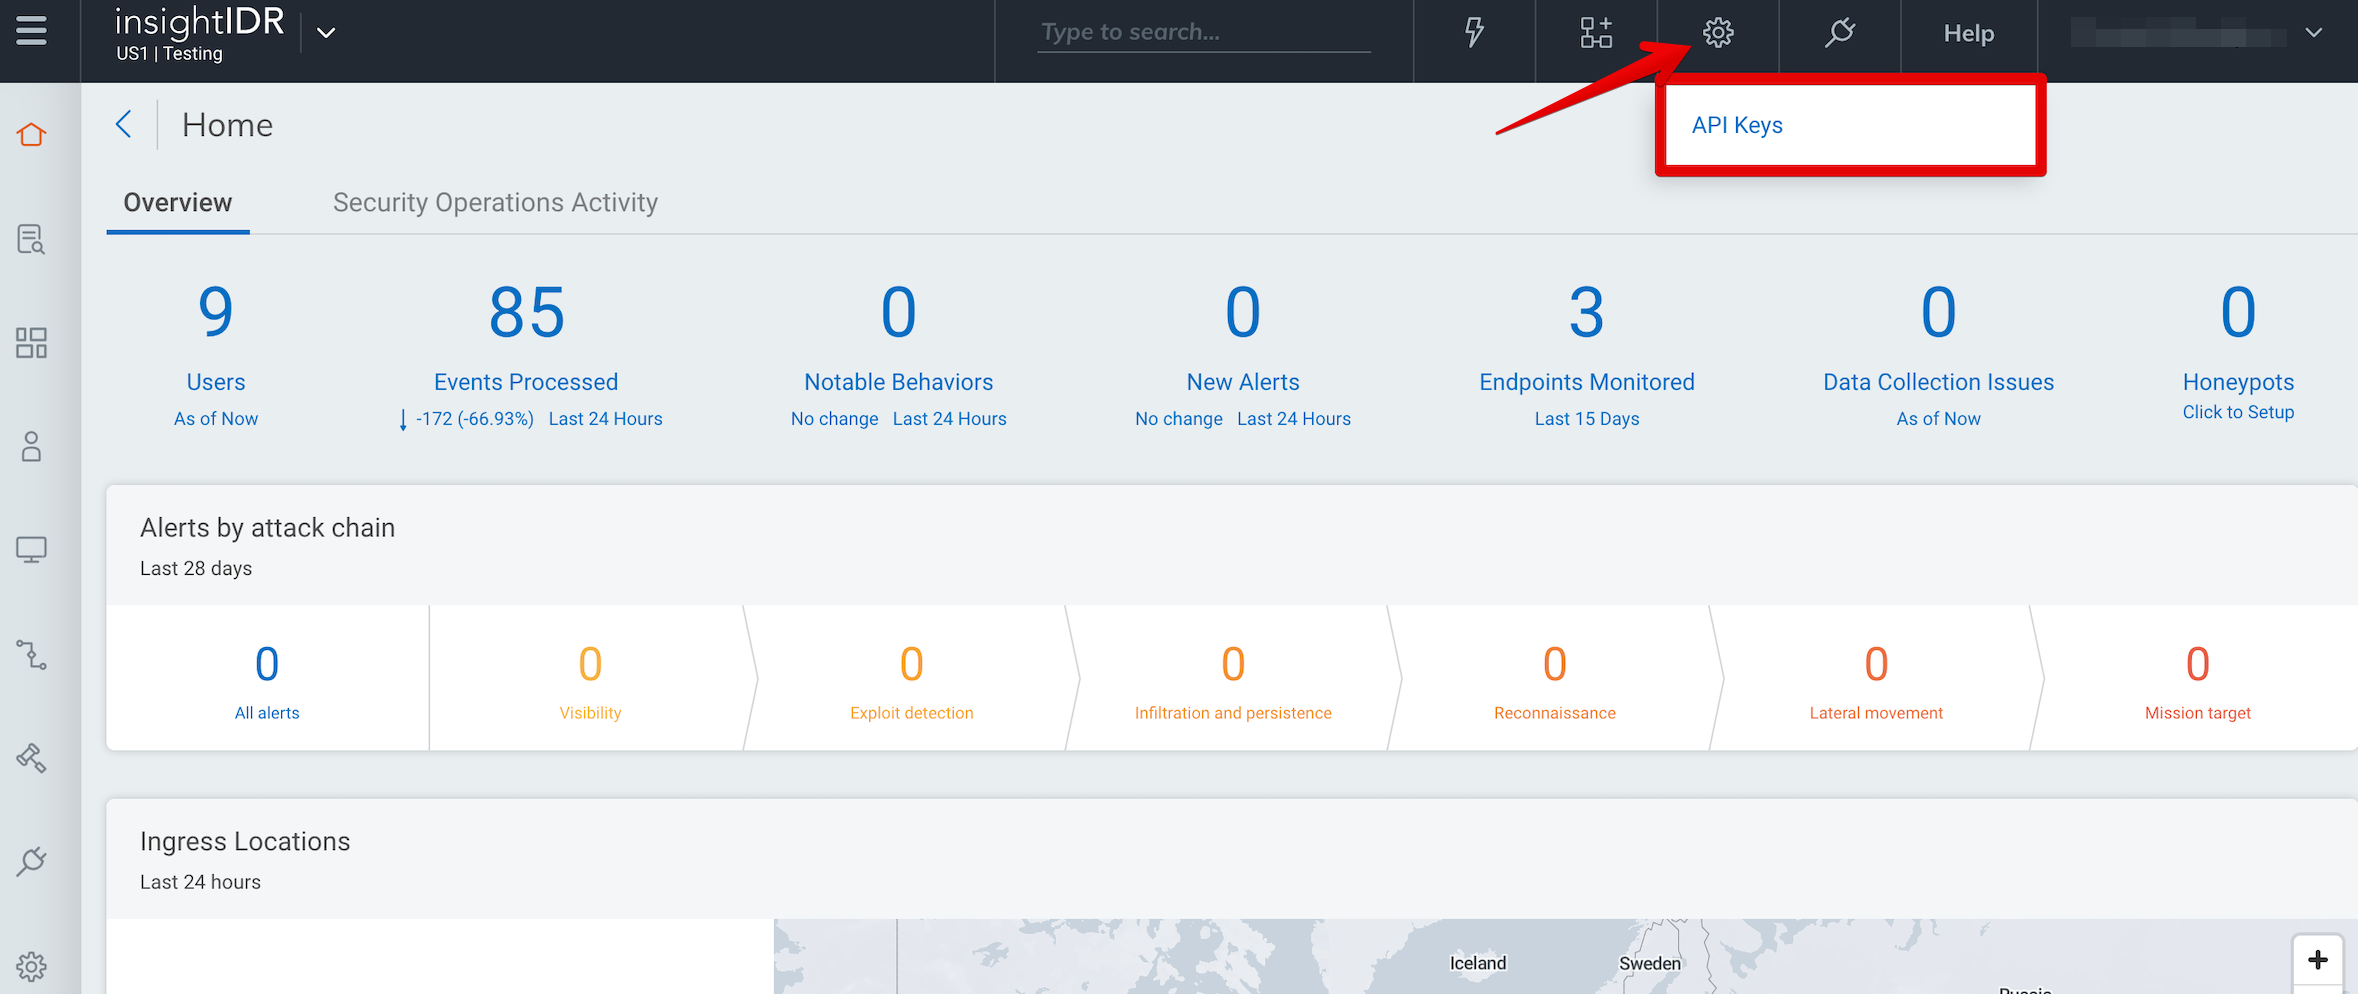Click the Type to search field
Viewport: 2358px width, 994px height.
[1203, 33]
